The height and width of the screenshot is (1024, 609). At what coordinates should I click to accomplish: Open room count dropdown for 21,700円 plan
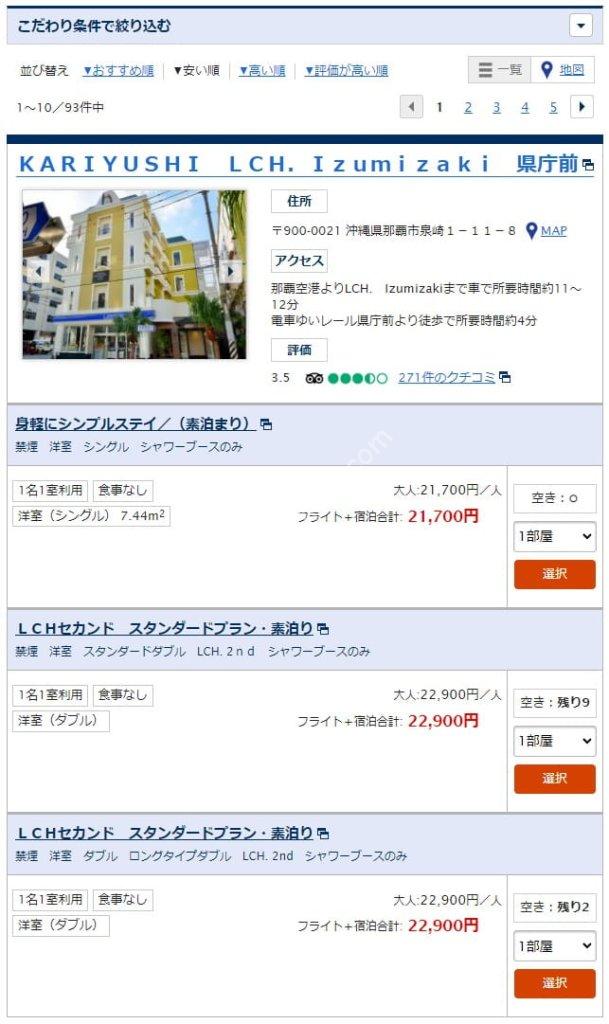click(554, 536)
